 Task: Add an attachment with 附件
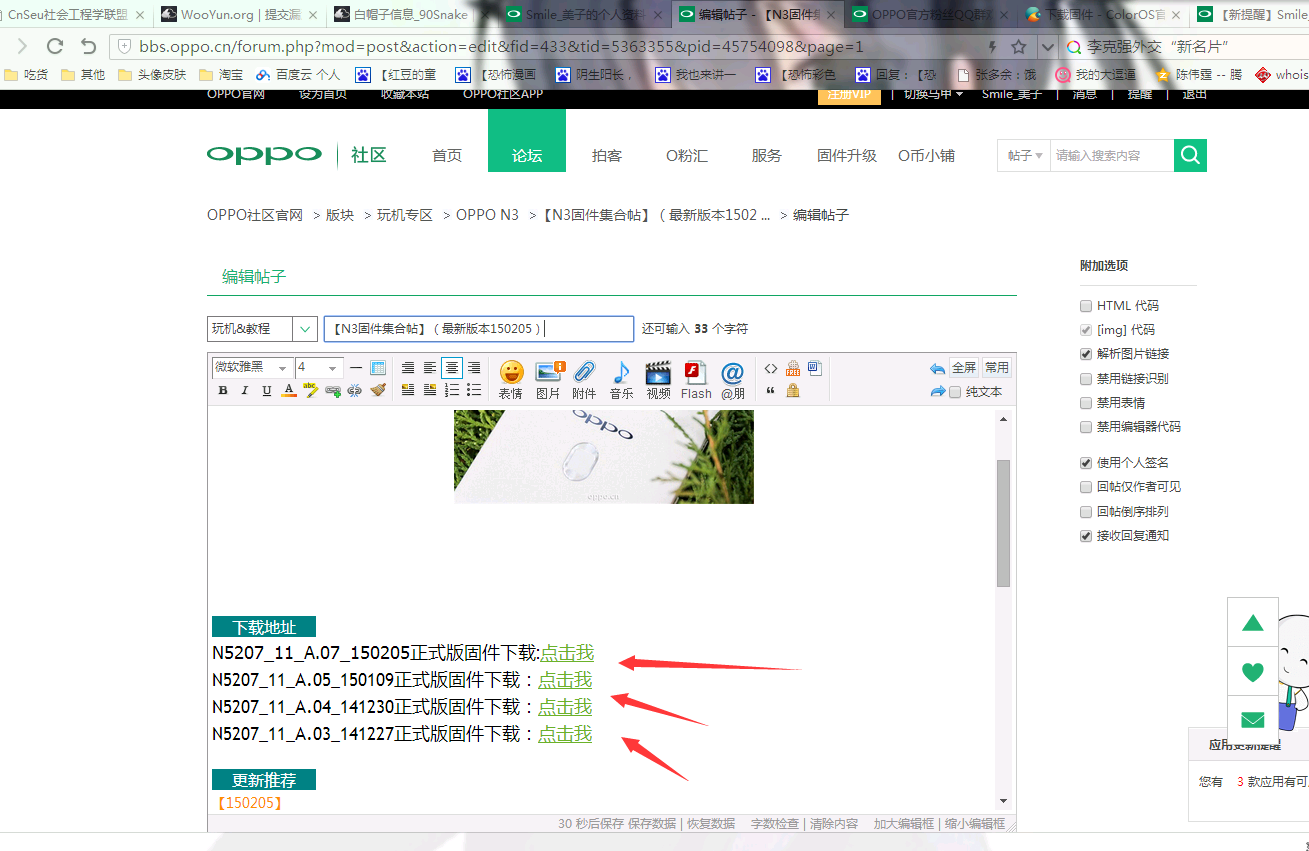click(584, 380)
